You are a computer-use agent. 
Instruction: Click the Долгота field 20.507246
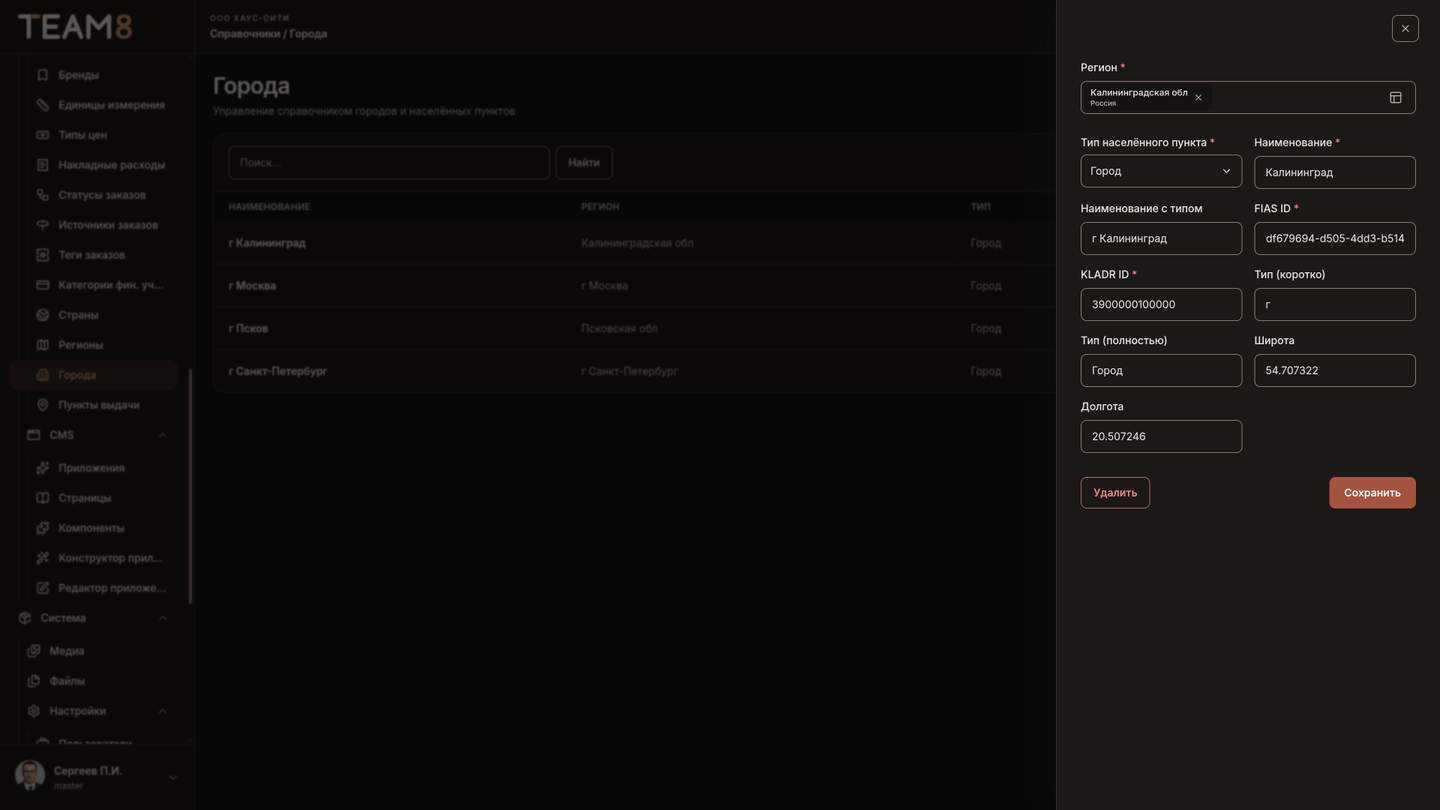coord(1161,436)
